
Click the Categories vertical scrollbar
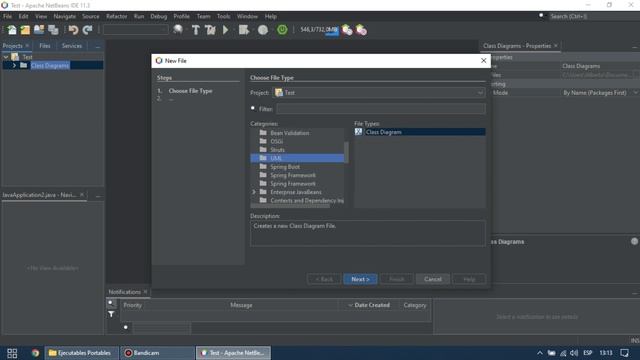(347, 152)
